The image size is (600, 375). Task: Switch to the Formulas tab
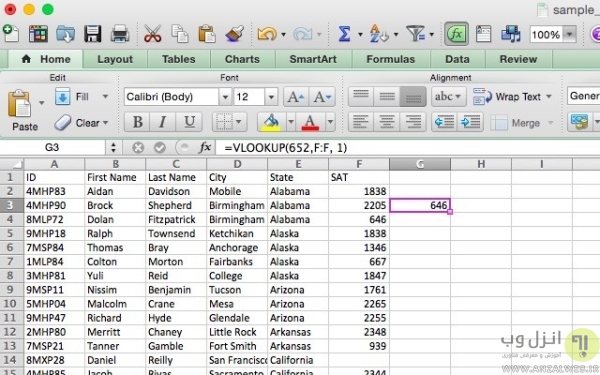click(391, 59)
